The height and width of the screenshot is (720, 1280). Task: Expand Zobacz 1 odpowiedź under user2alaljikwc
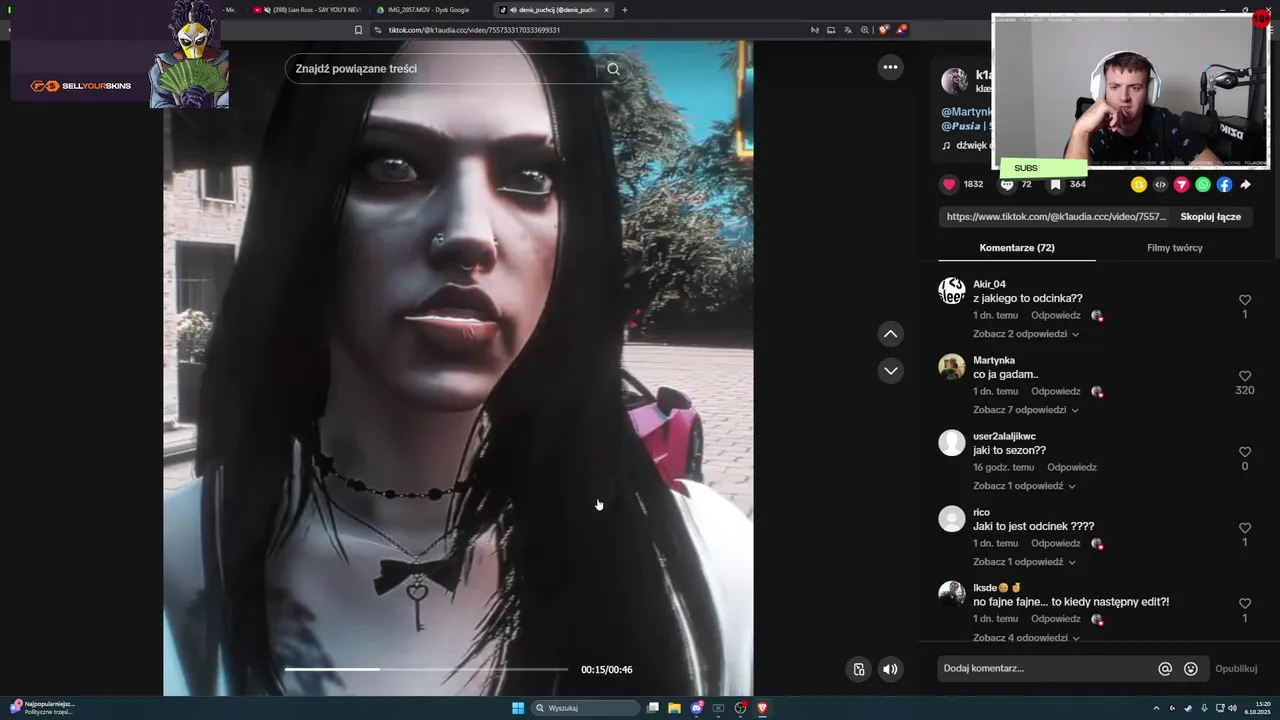point(1024,486)
